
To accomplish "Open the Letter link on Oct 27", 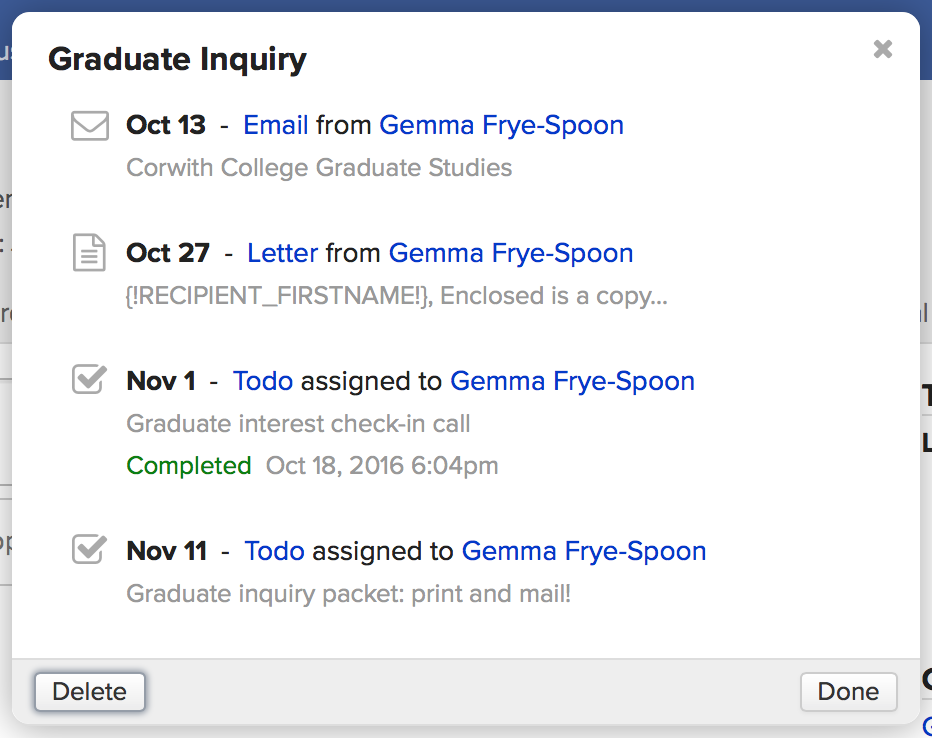I will [x=283, y=253].
